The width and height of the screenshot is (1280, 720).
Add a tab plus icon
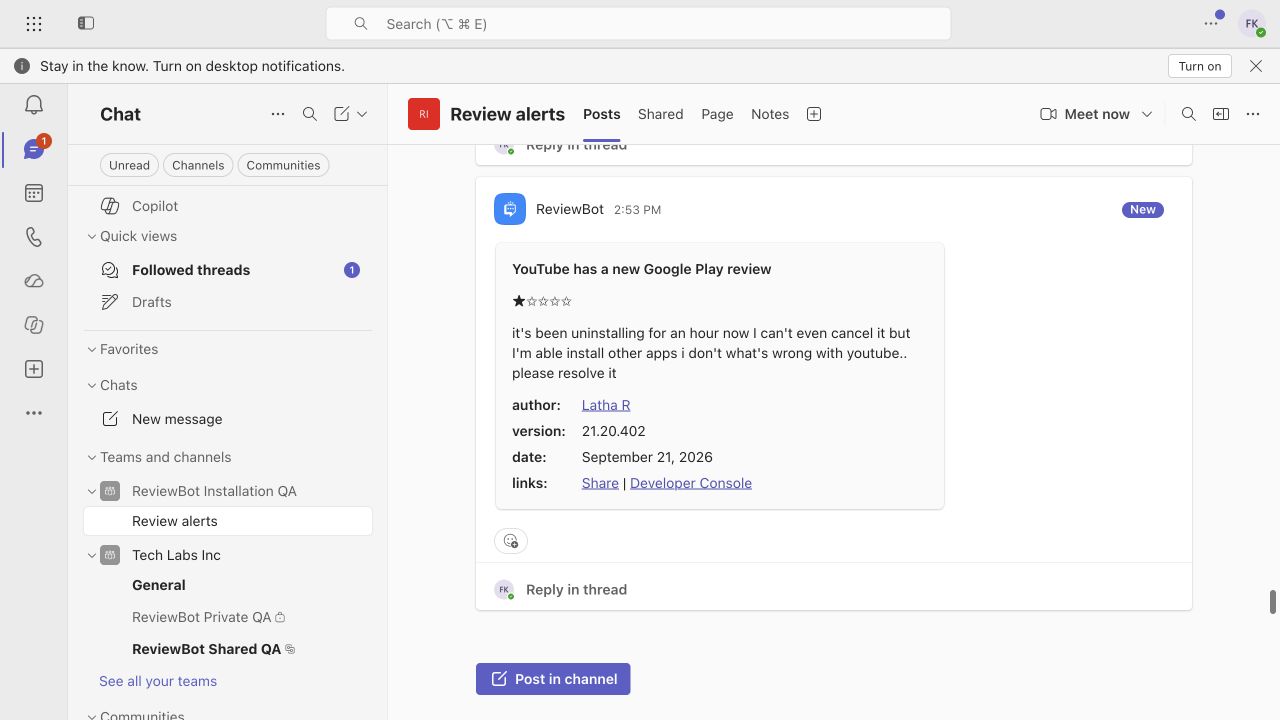[x=814, y=114]
